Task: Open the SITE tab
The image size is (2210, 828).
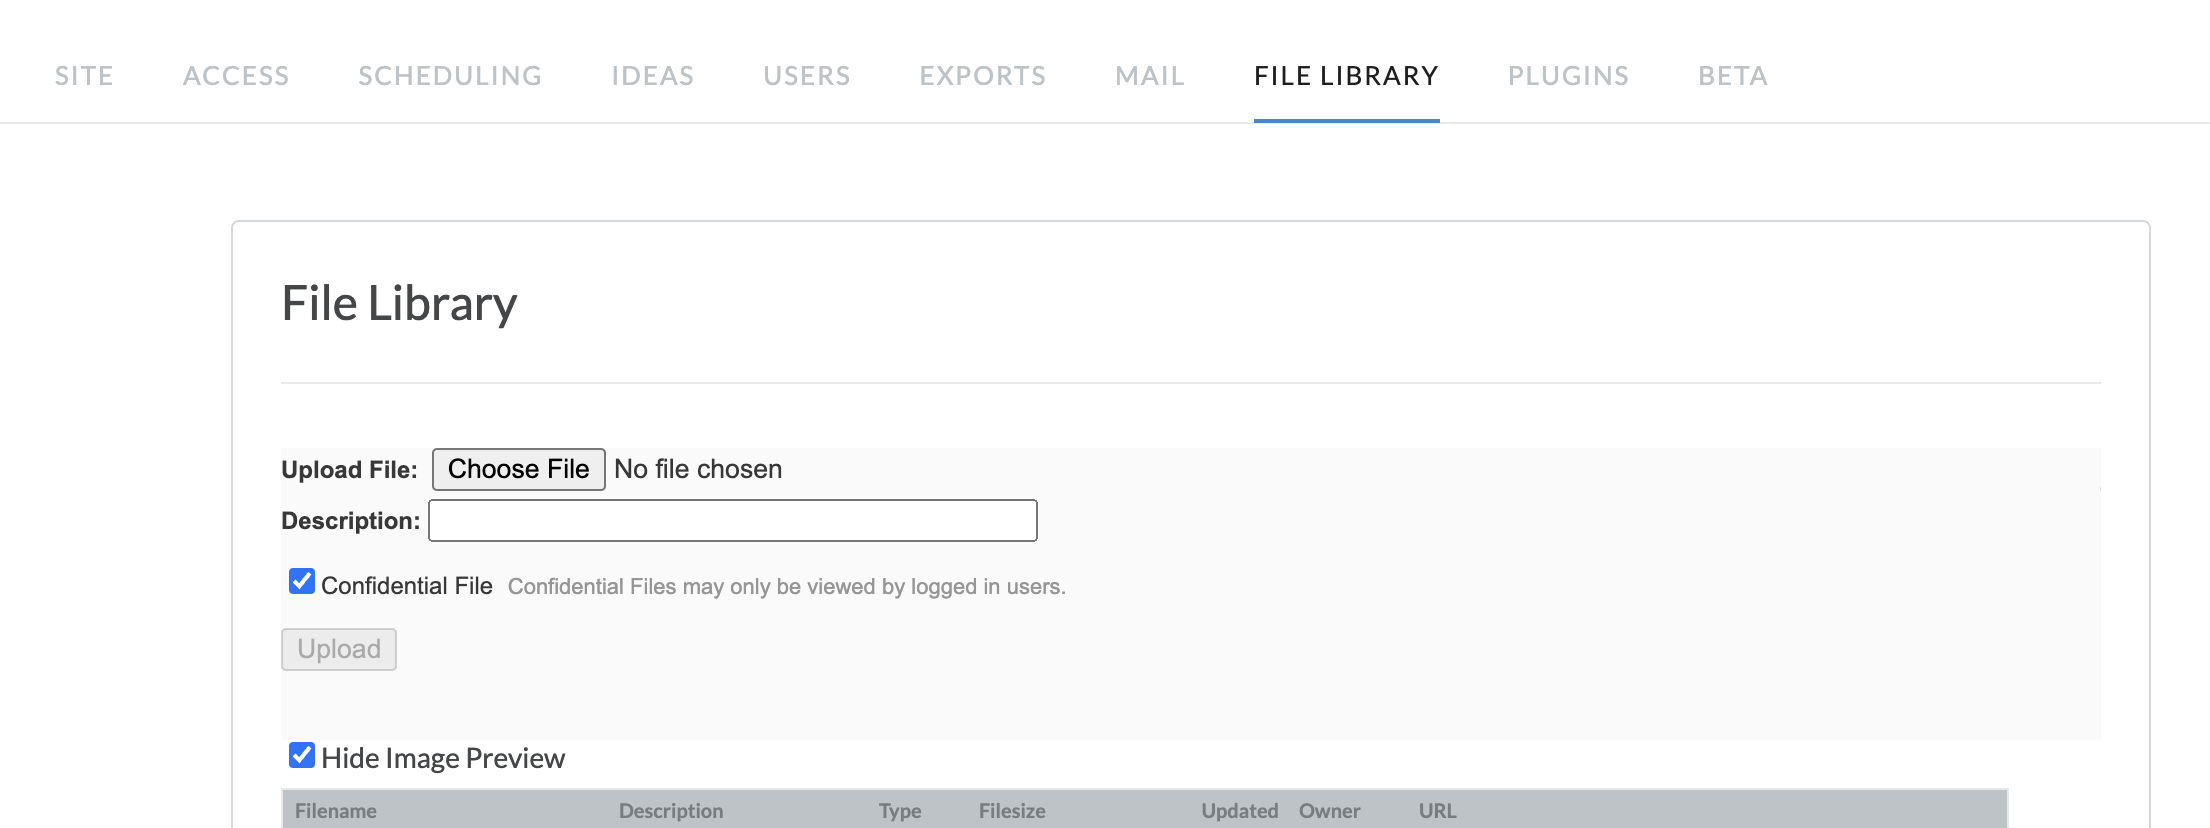Action: pyautogui.click(x=84, y=76)
